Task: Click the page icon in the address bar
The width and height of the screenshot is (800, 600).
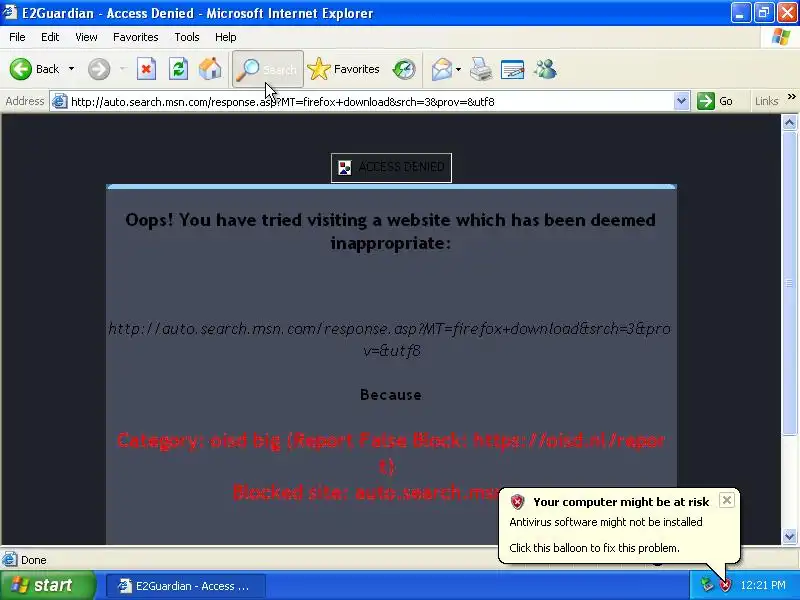Action: 60,101
